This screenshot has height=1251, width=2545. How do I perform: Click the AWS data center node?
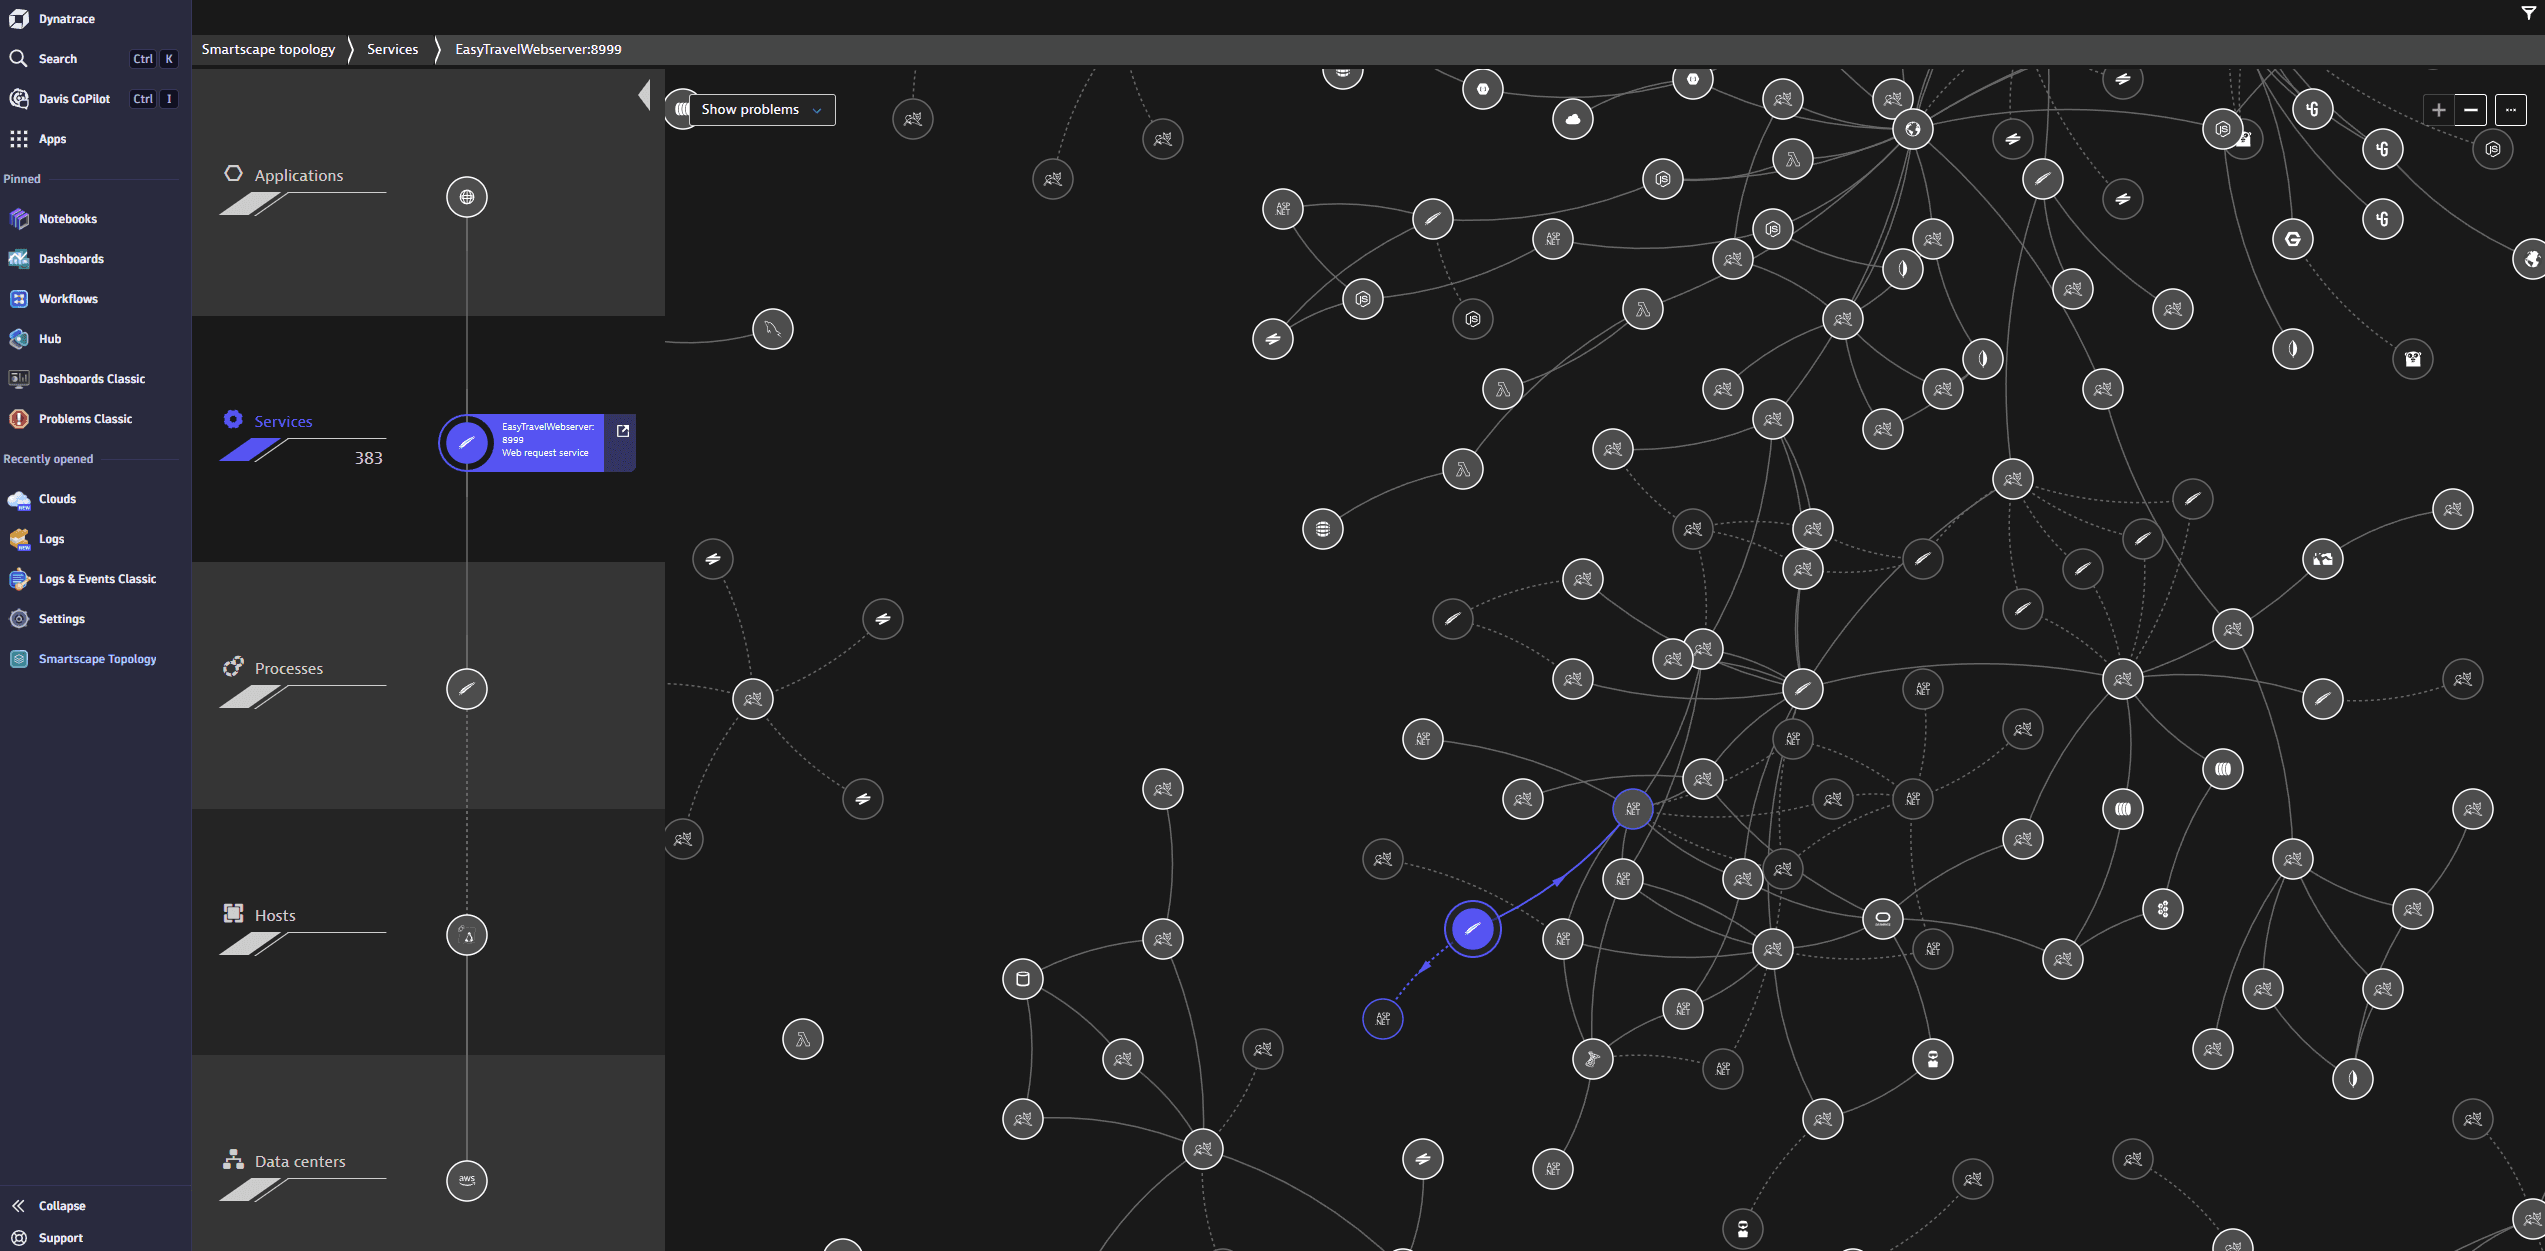click(467, 1181)
